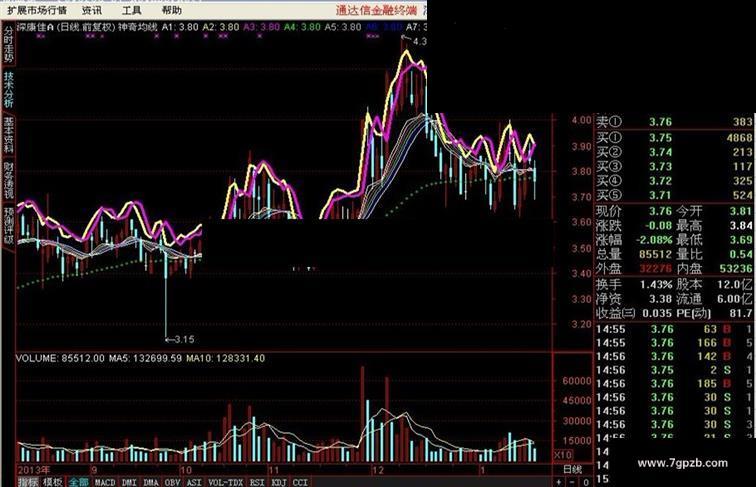Click the 3.15 low price marker on chart
The image size is (756, 487).
179,339
